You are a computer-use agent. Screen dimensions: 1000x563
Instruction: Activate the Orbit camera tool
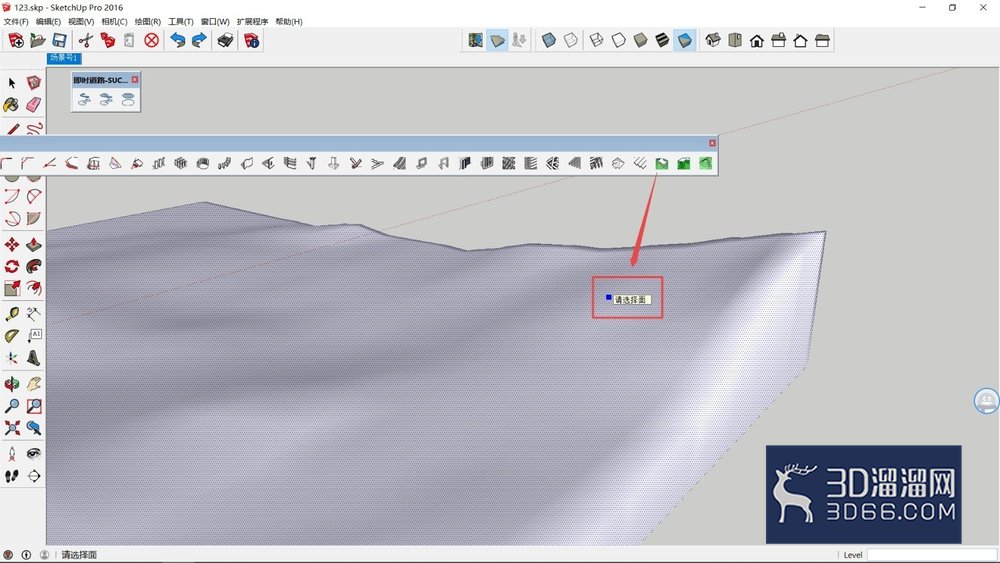click(x=11, y=383)
